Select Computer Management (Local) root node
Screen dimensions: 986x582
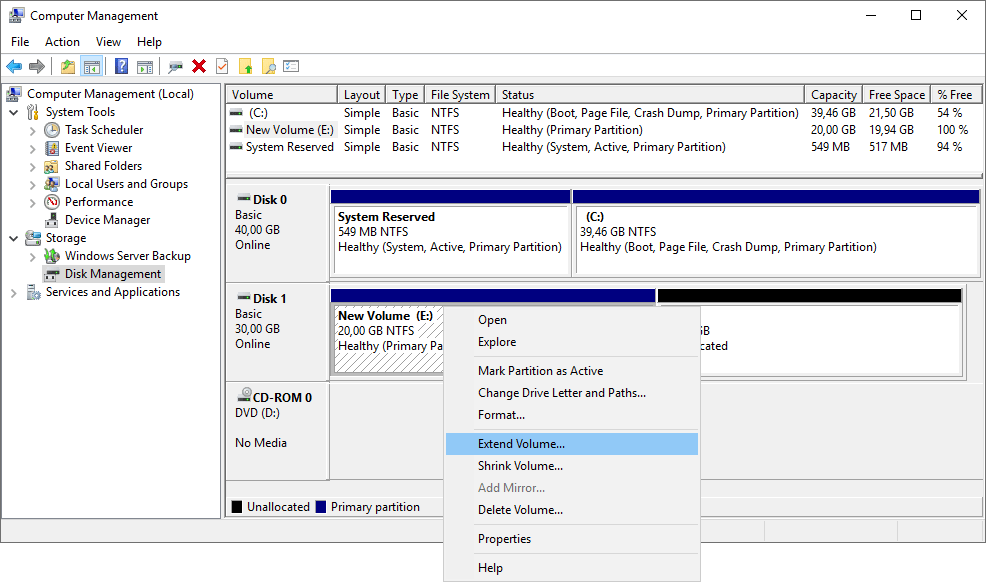[x=110, y=94]
